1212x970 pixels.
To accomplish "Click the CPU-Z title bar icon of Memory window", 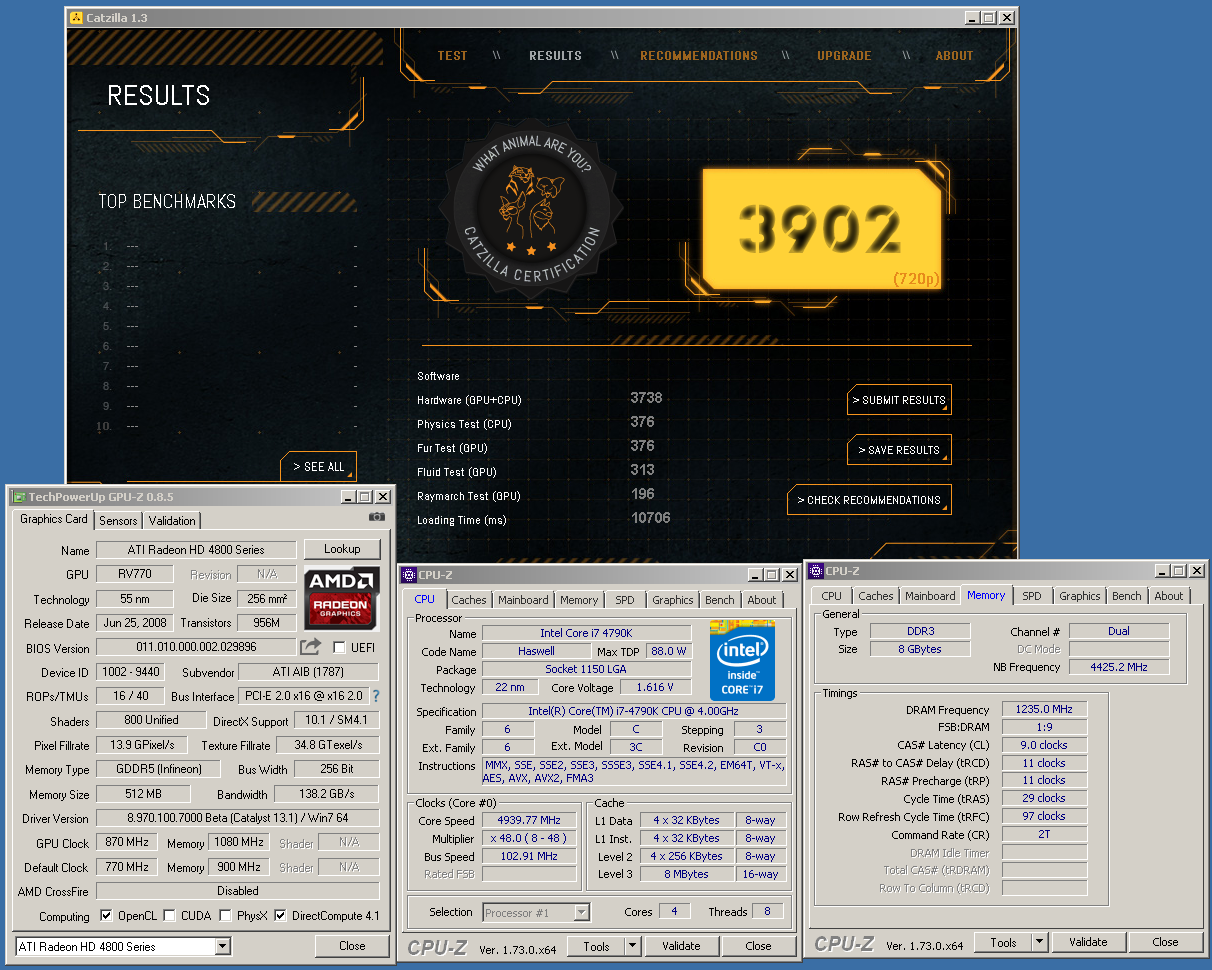I will 816,571.
